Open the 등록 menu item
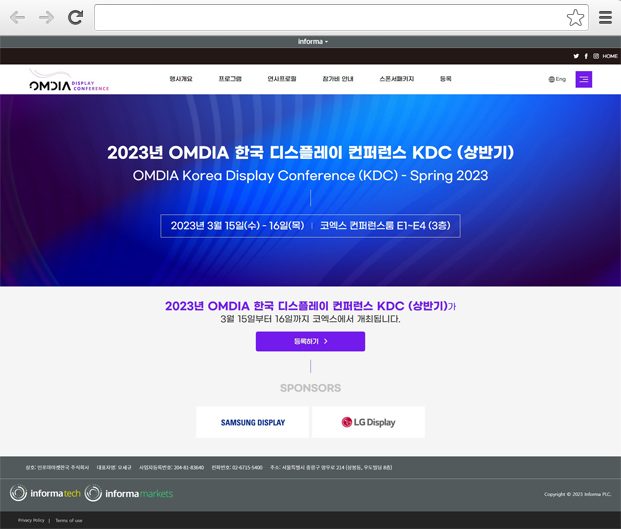621x529 pixels. click(x=446, y=79)
